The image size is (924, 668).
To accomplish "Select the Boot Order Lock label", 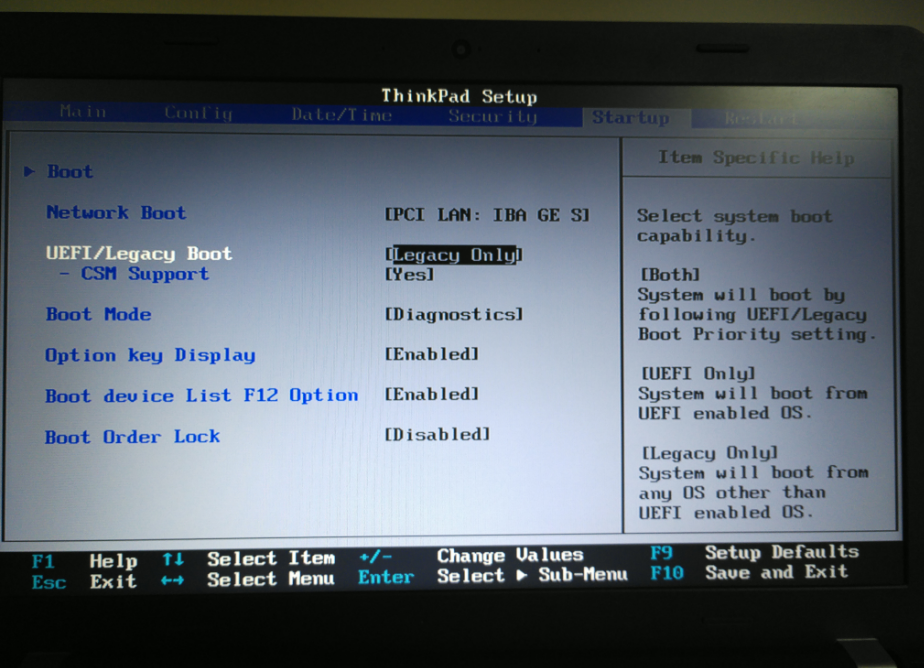I will click(x=133, y=436).
